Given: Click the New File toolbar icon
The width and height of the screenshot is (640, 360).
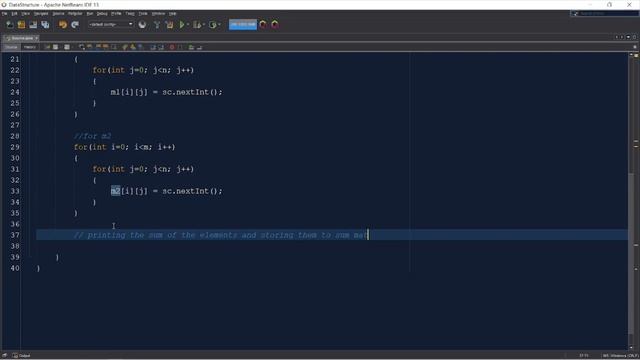Looking at the screenshot, I should pos(10,25).
